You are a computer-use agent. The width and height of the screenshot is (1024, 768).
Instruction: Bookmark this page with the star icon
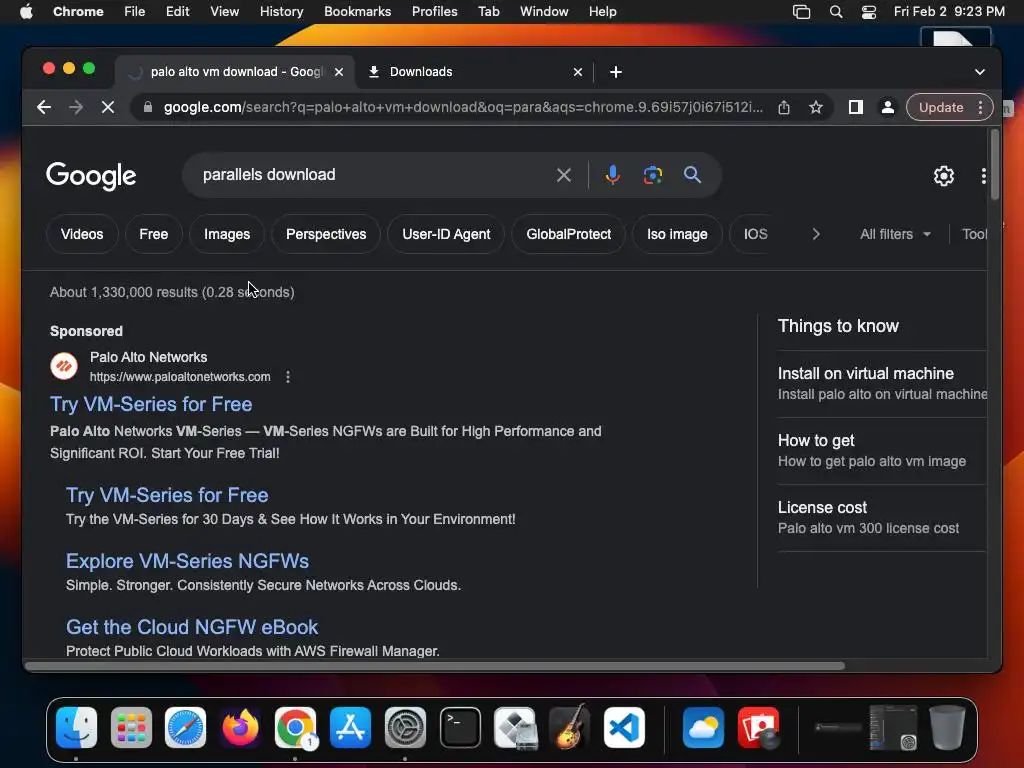[816, 107]
